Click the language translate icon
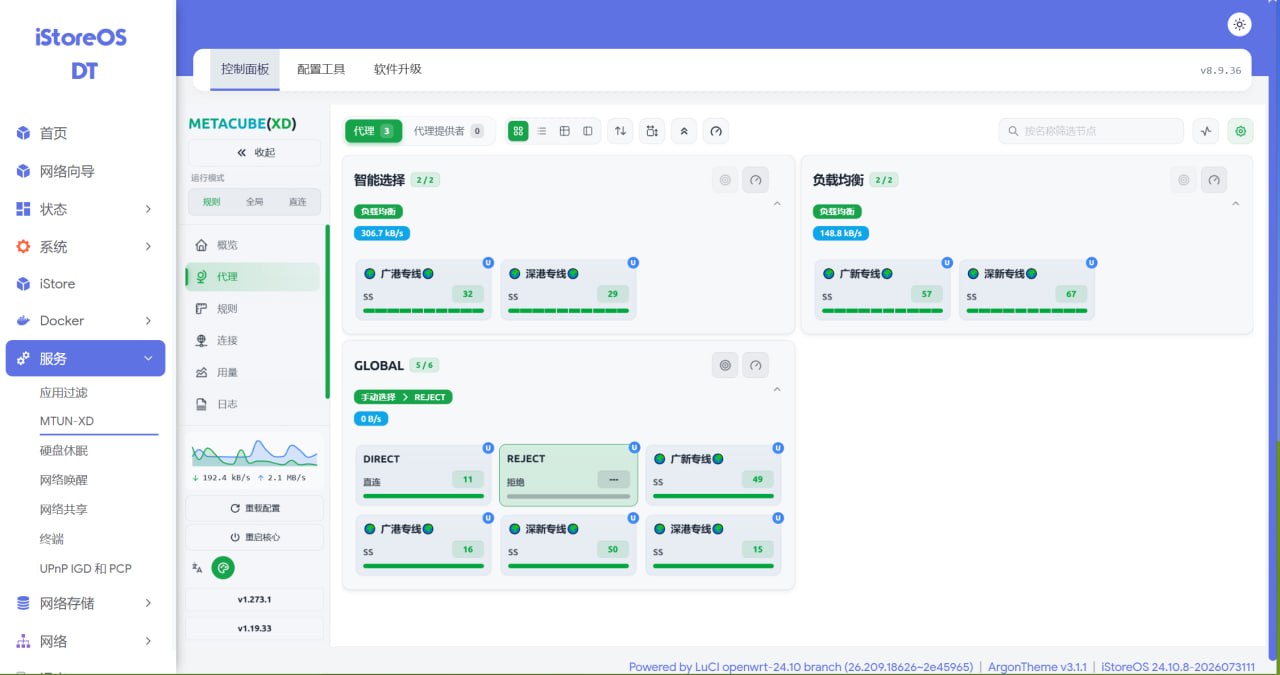 [197, 567]
